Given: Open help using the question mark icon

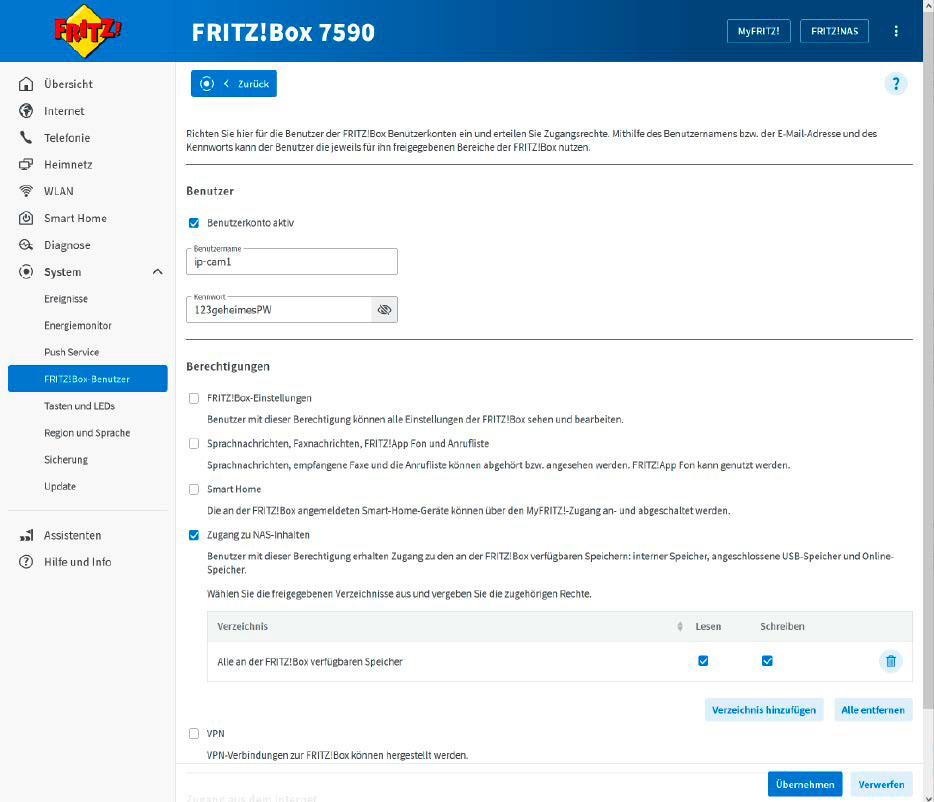Looking at the screenshot, I should click(x=896, y=84).
